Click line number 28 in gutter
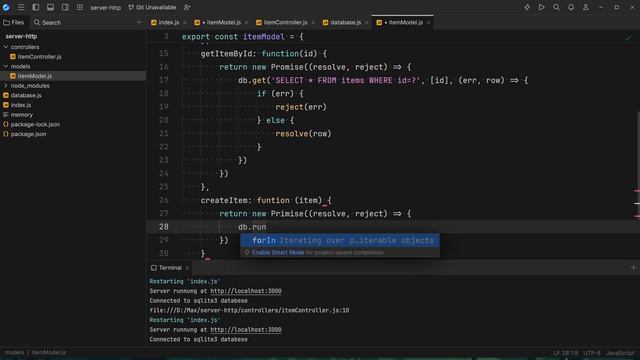Image resolution: width=640 pixels, height=360 pixels. (164, 227)
